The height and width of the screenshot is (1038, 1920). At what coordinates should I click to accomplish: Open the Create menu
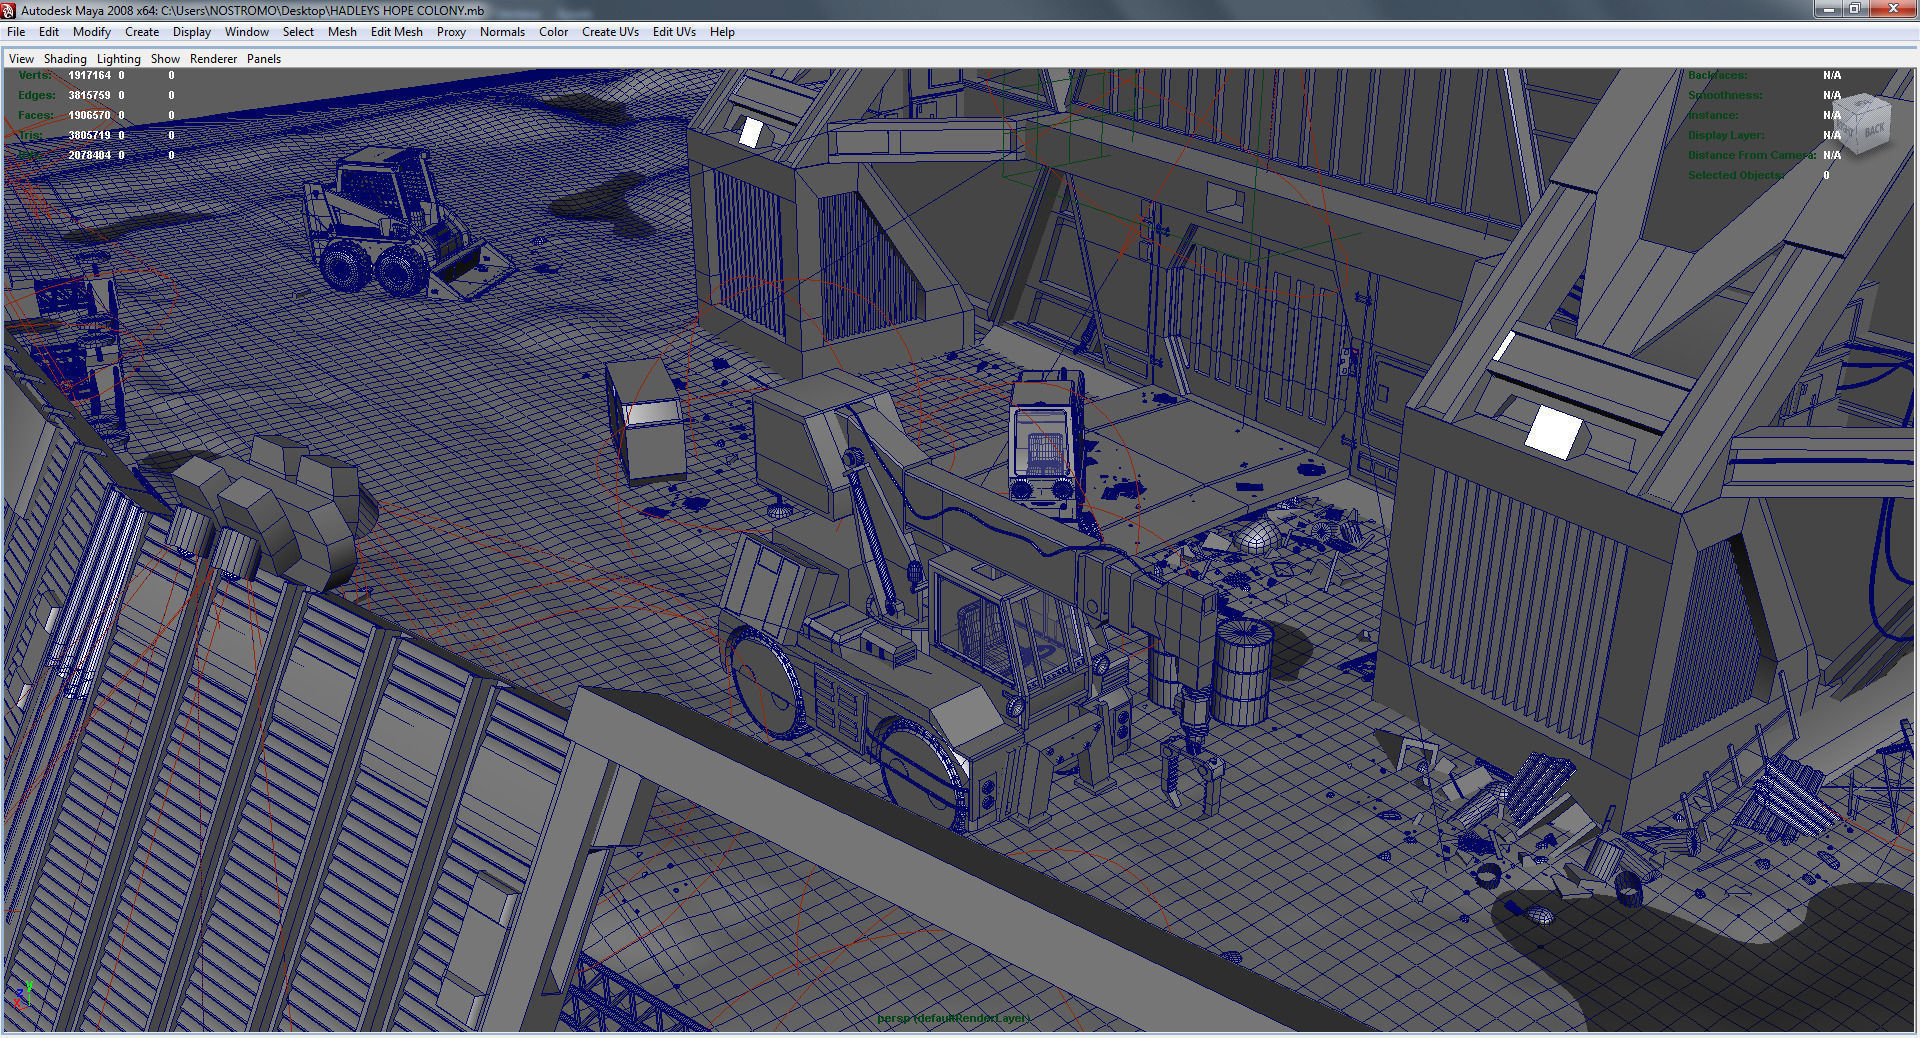[142, 32]
